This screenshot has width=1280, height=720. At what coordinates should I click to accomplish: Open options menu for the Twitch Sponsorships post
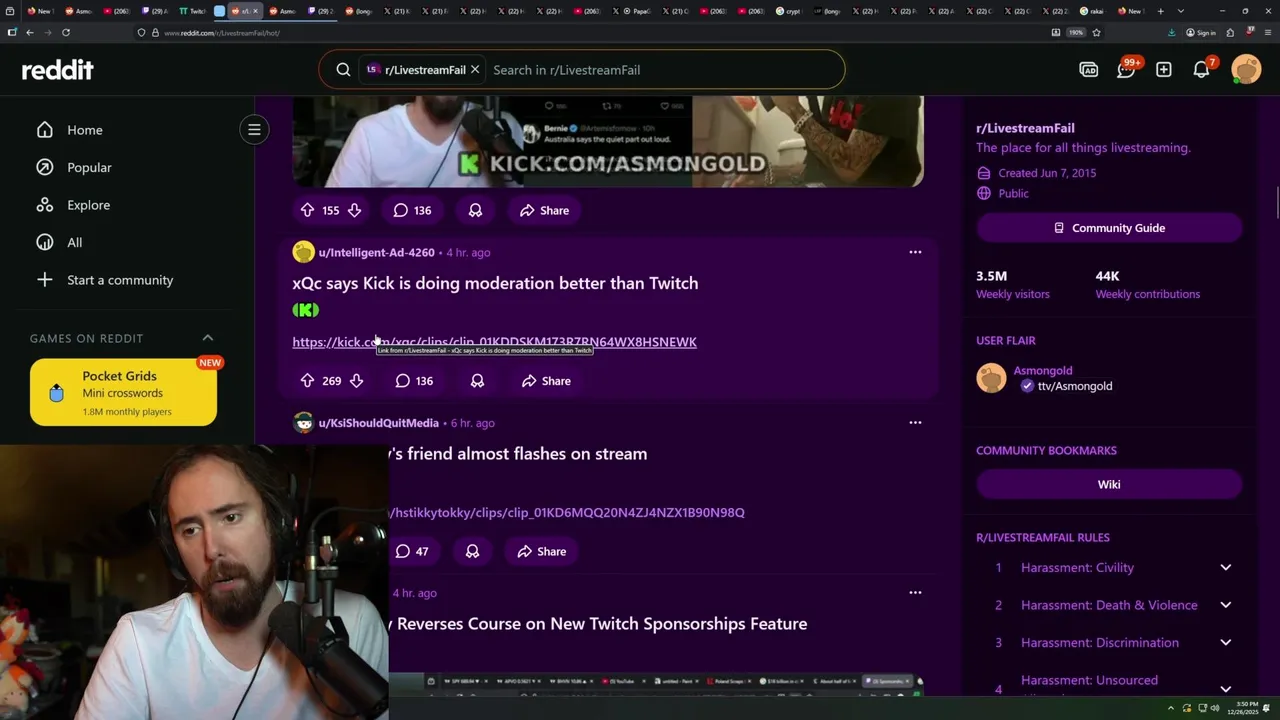(915, 593)
